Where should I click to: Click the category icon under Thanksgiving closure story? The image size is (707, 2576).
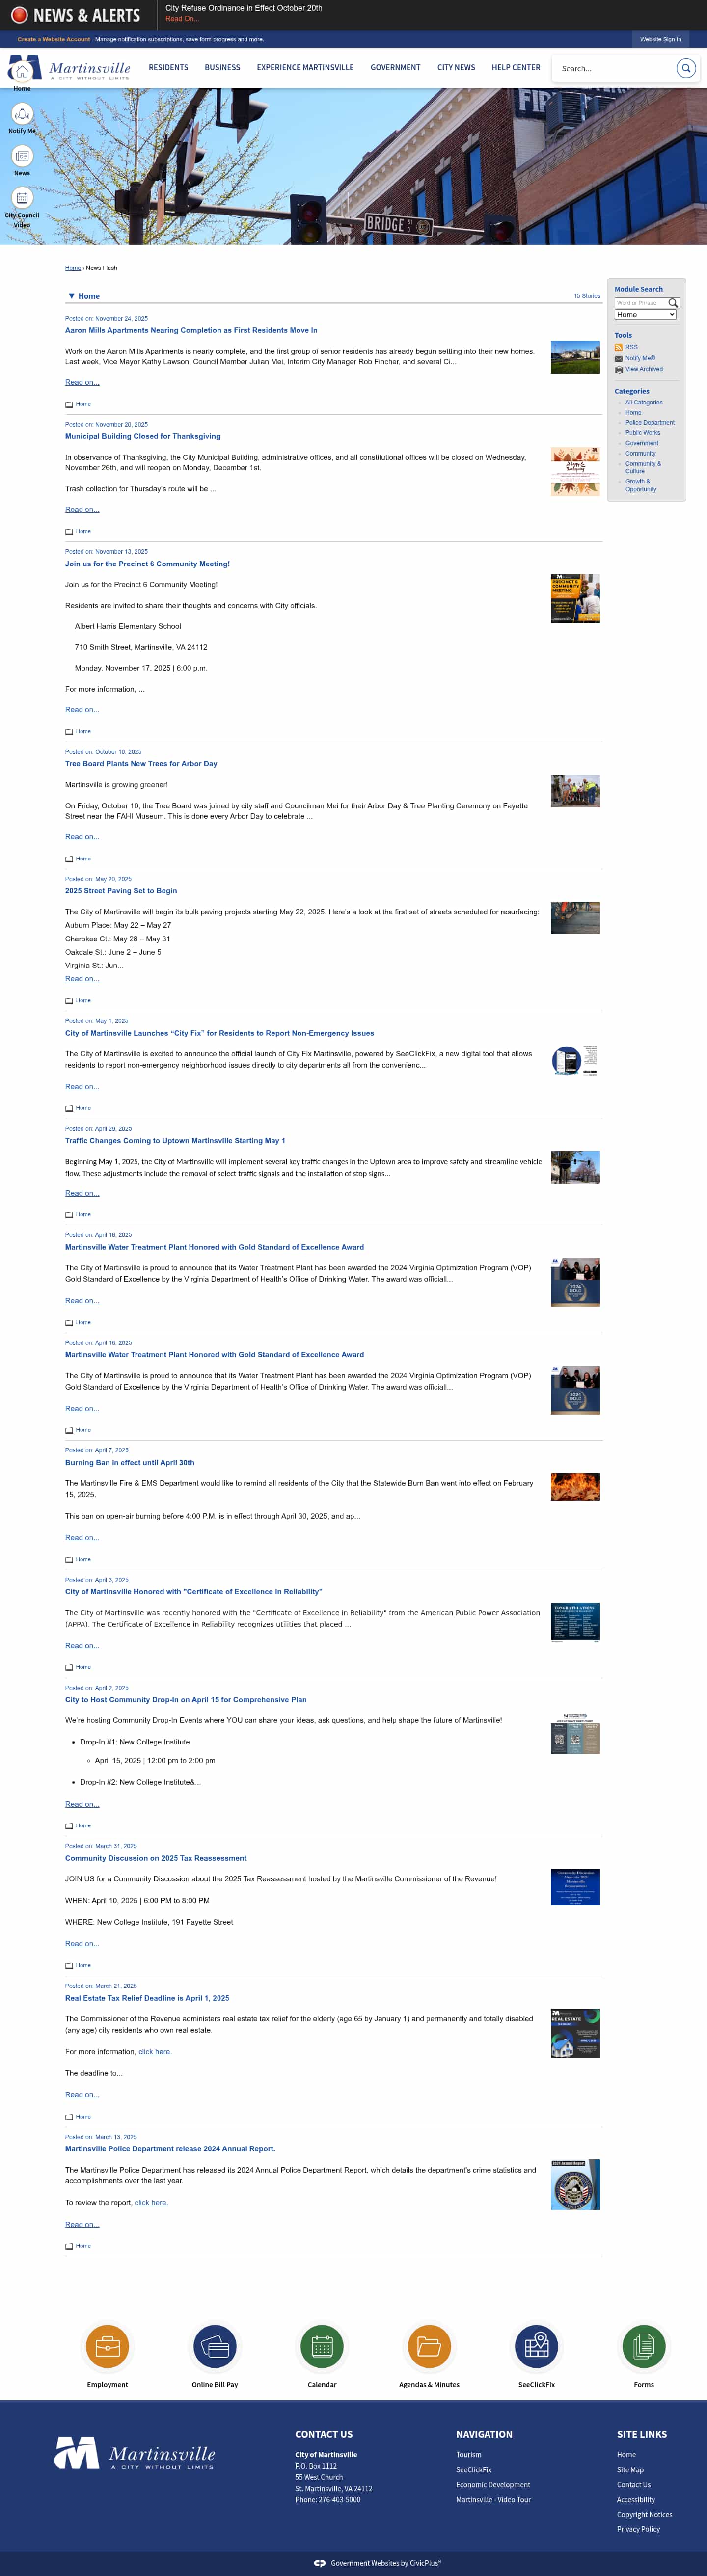(69, 532)
